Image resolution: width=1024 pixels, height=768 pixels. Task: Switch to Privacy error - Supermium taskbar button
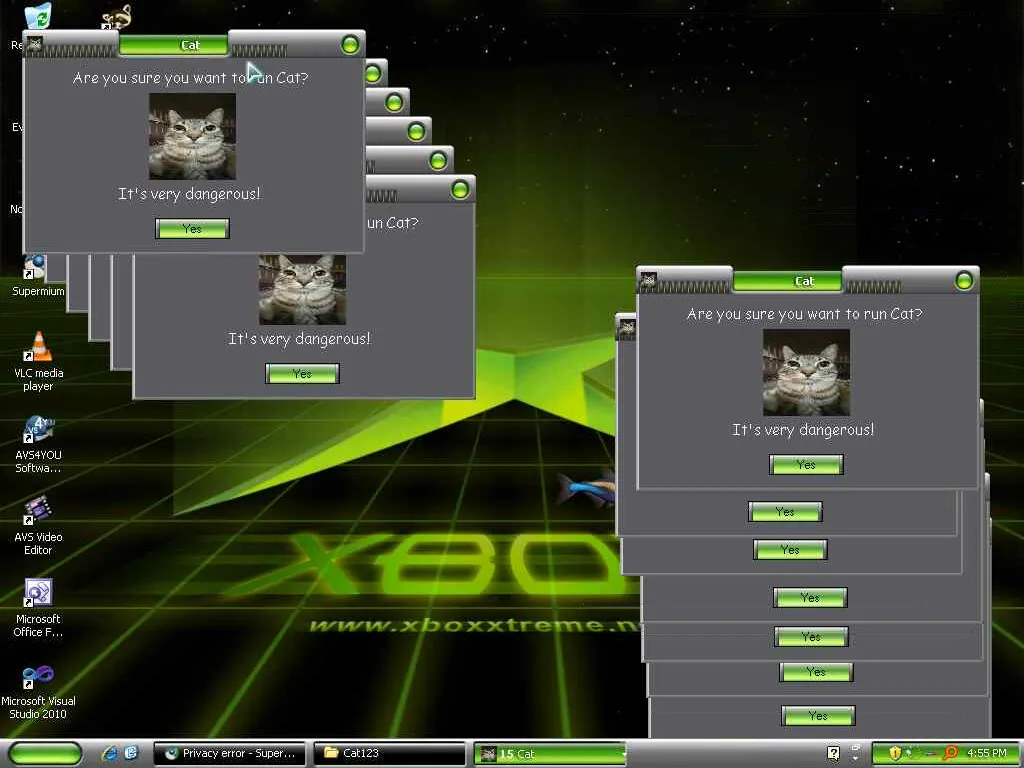pyautogui.click(x=229, y=754)
